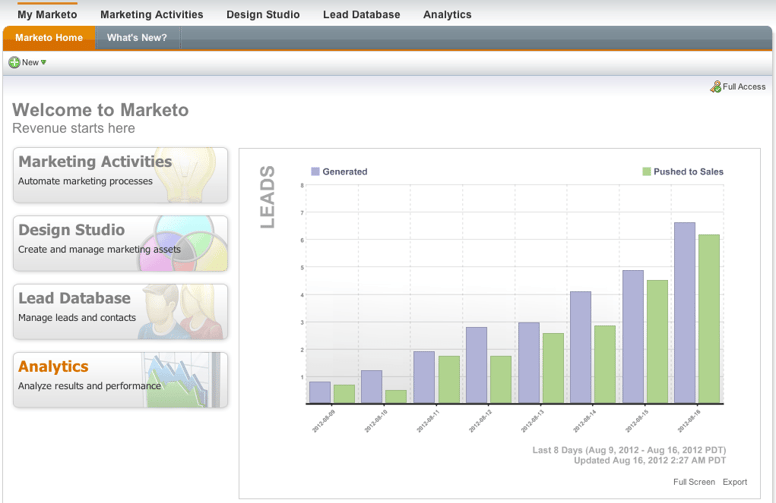This screenshot has height=503, width=776.
Task: Open My Marketo in top navigation
Action: click(47, 15)
